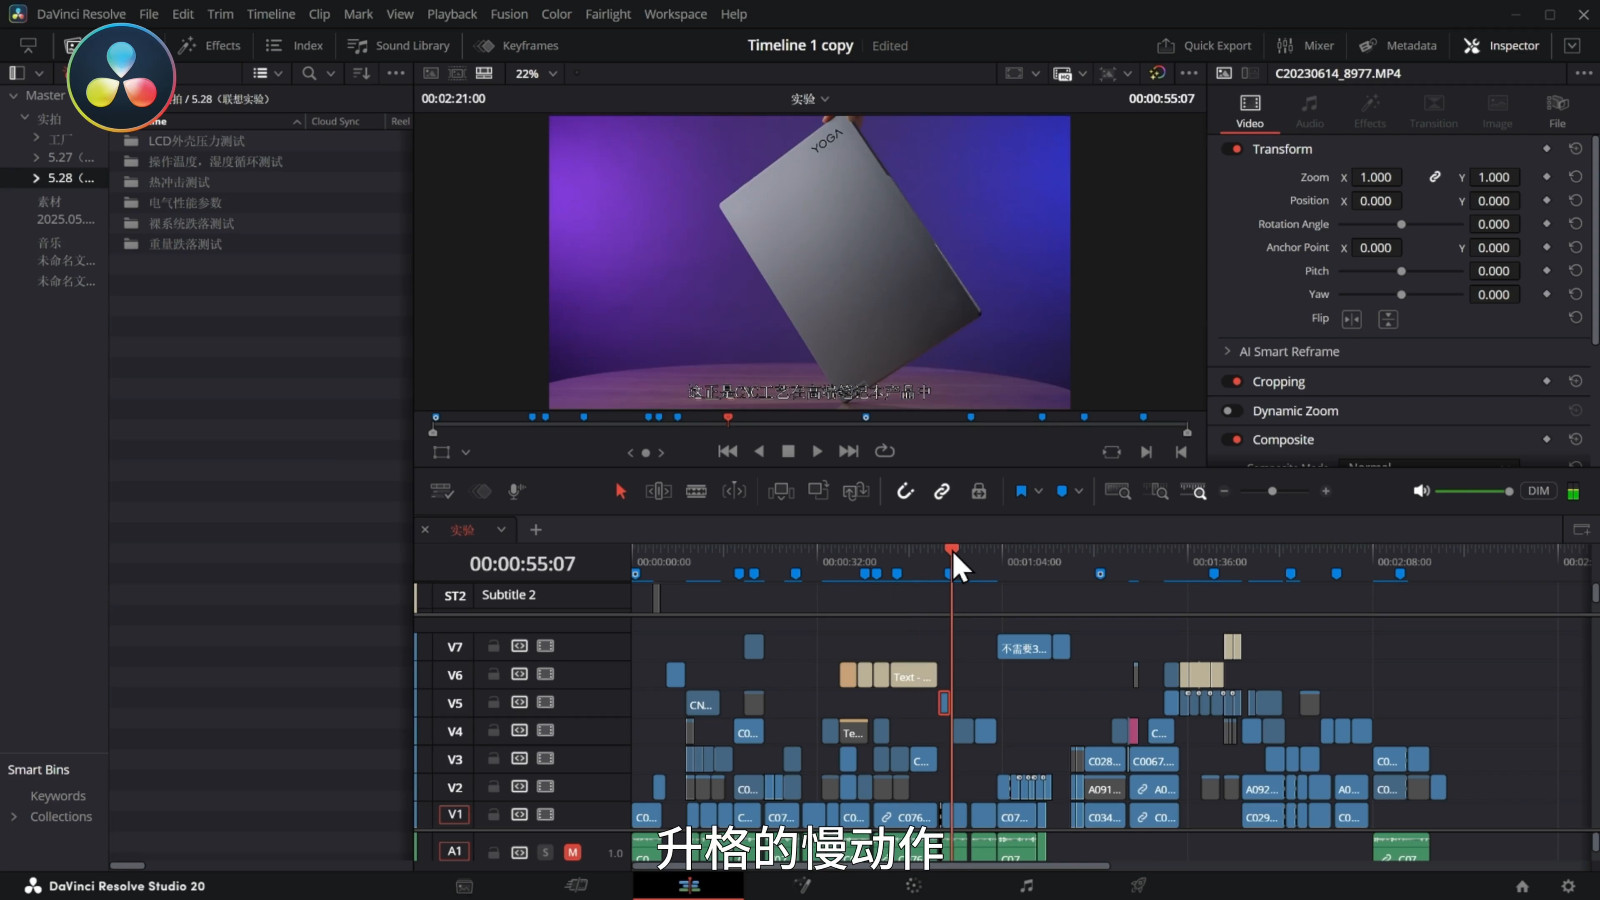
Task: Jump to last frame
Action: click(x=849, y=452)
